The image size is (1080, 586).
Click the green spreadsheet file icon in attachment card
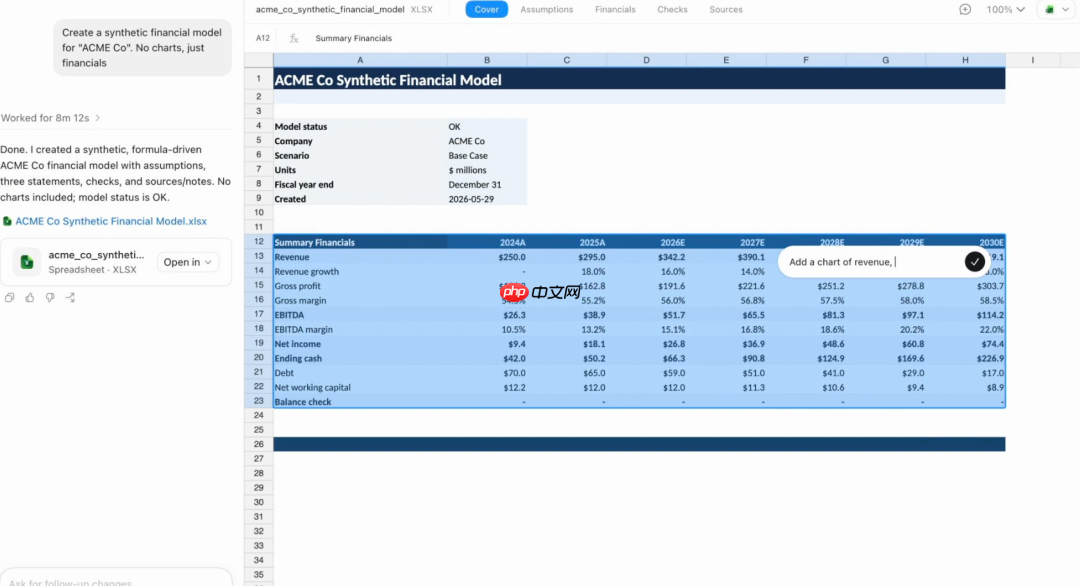tap(27, 262)
